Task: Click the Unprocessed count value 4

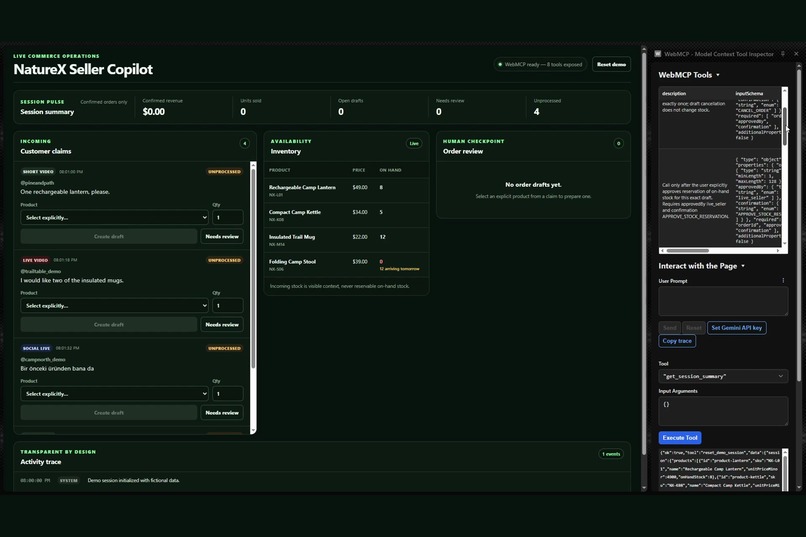Action: coord(536,112)
